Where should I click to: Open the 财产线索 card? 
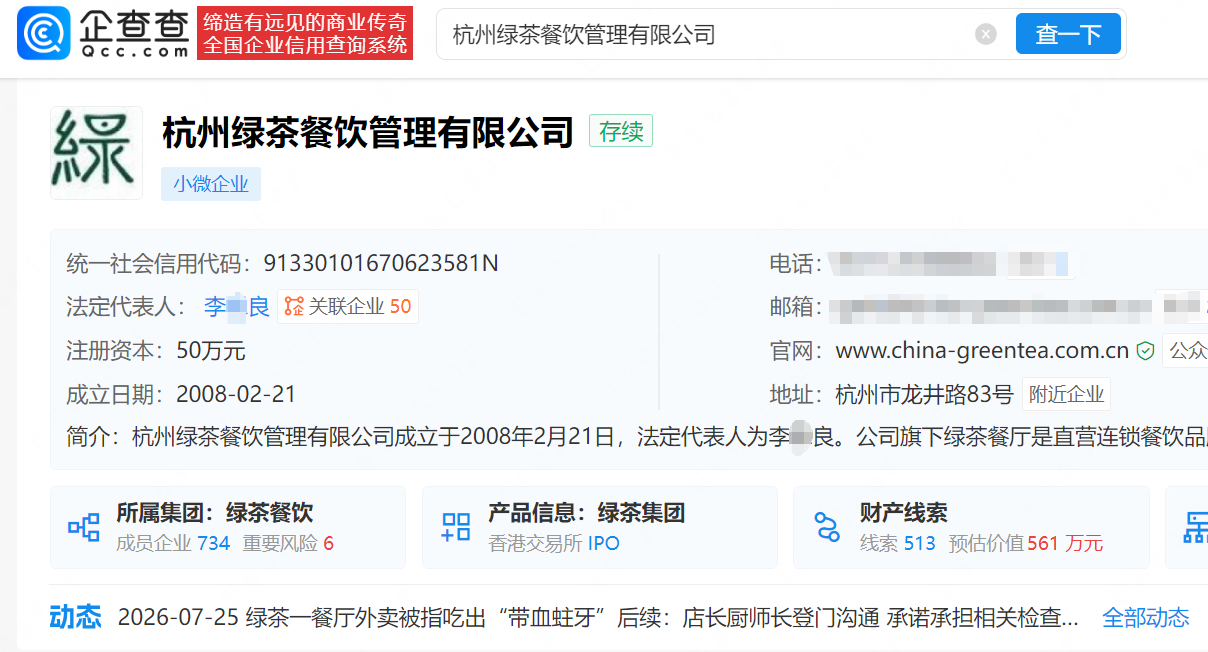point(972,527)
